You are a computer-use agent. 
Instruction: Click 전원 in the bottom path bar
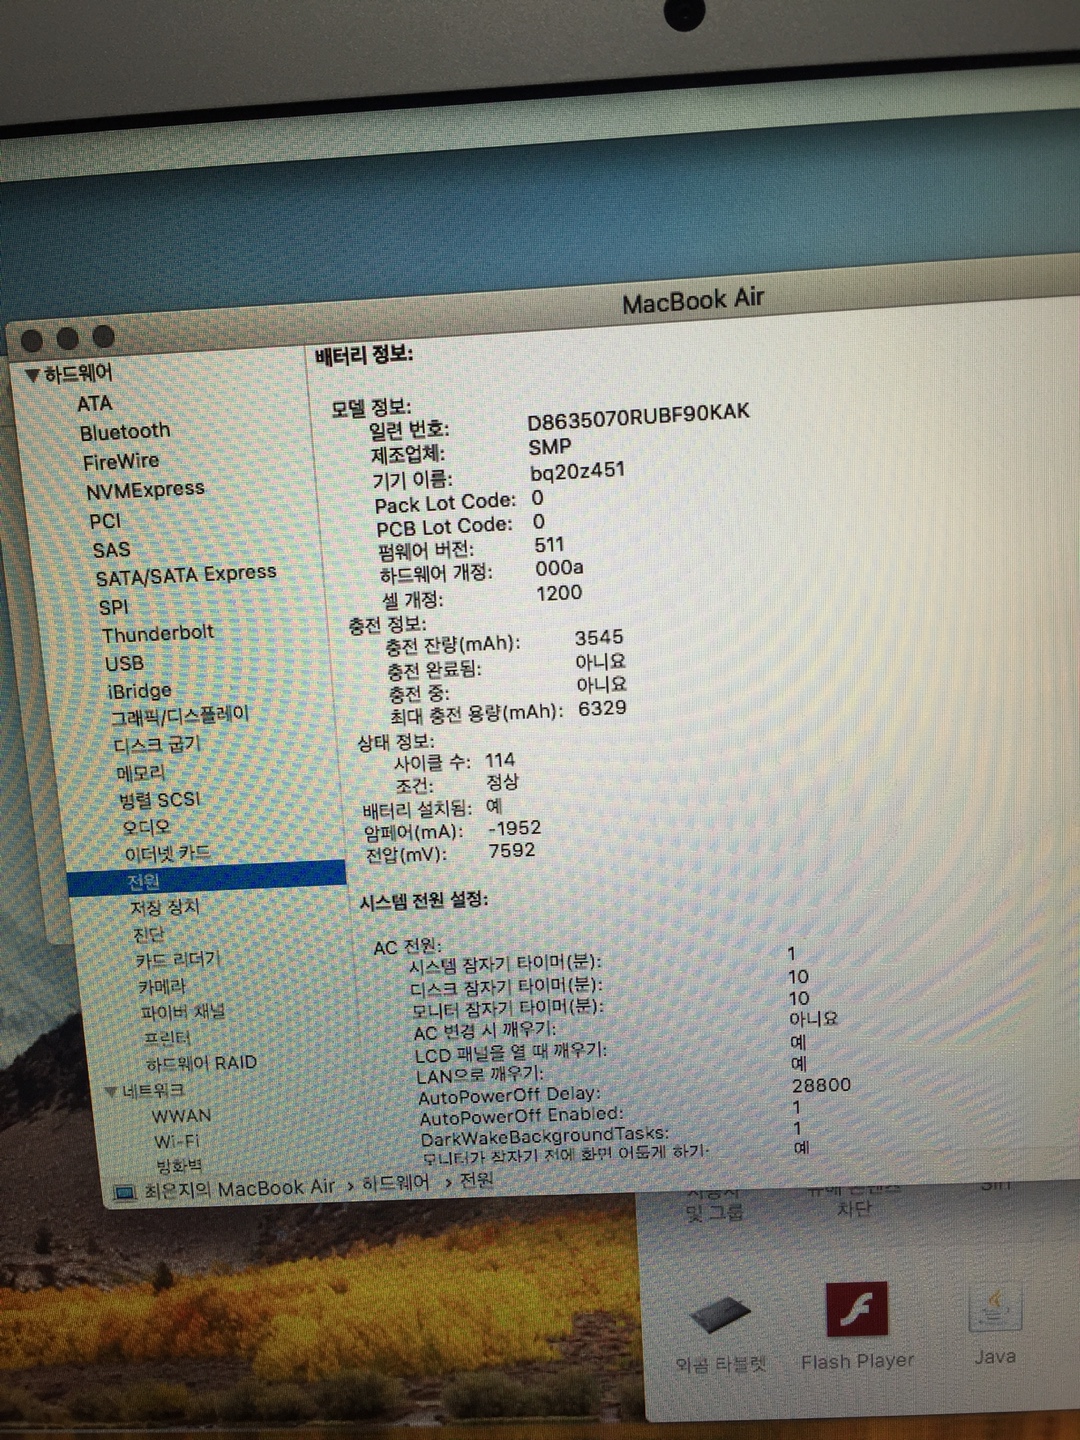click(x=476, y=1180)
